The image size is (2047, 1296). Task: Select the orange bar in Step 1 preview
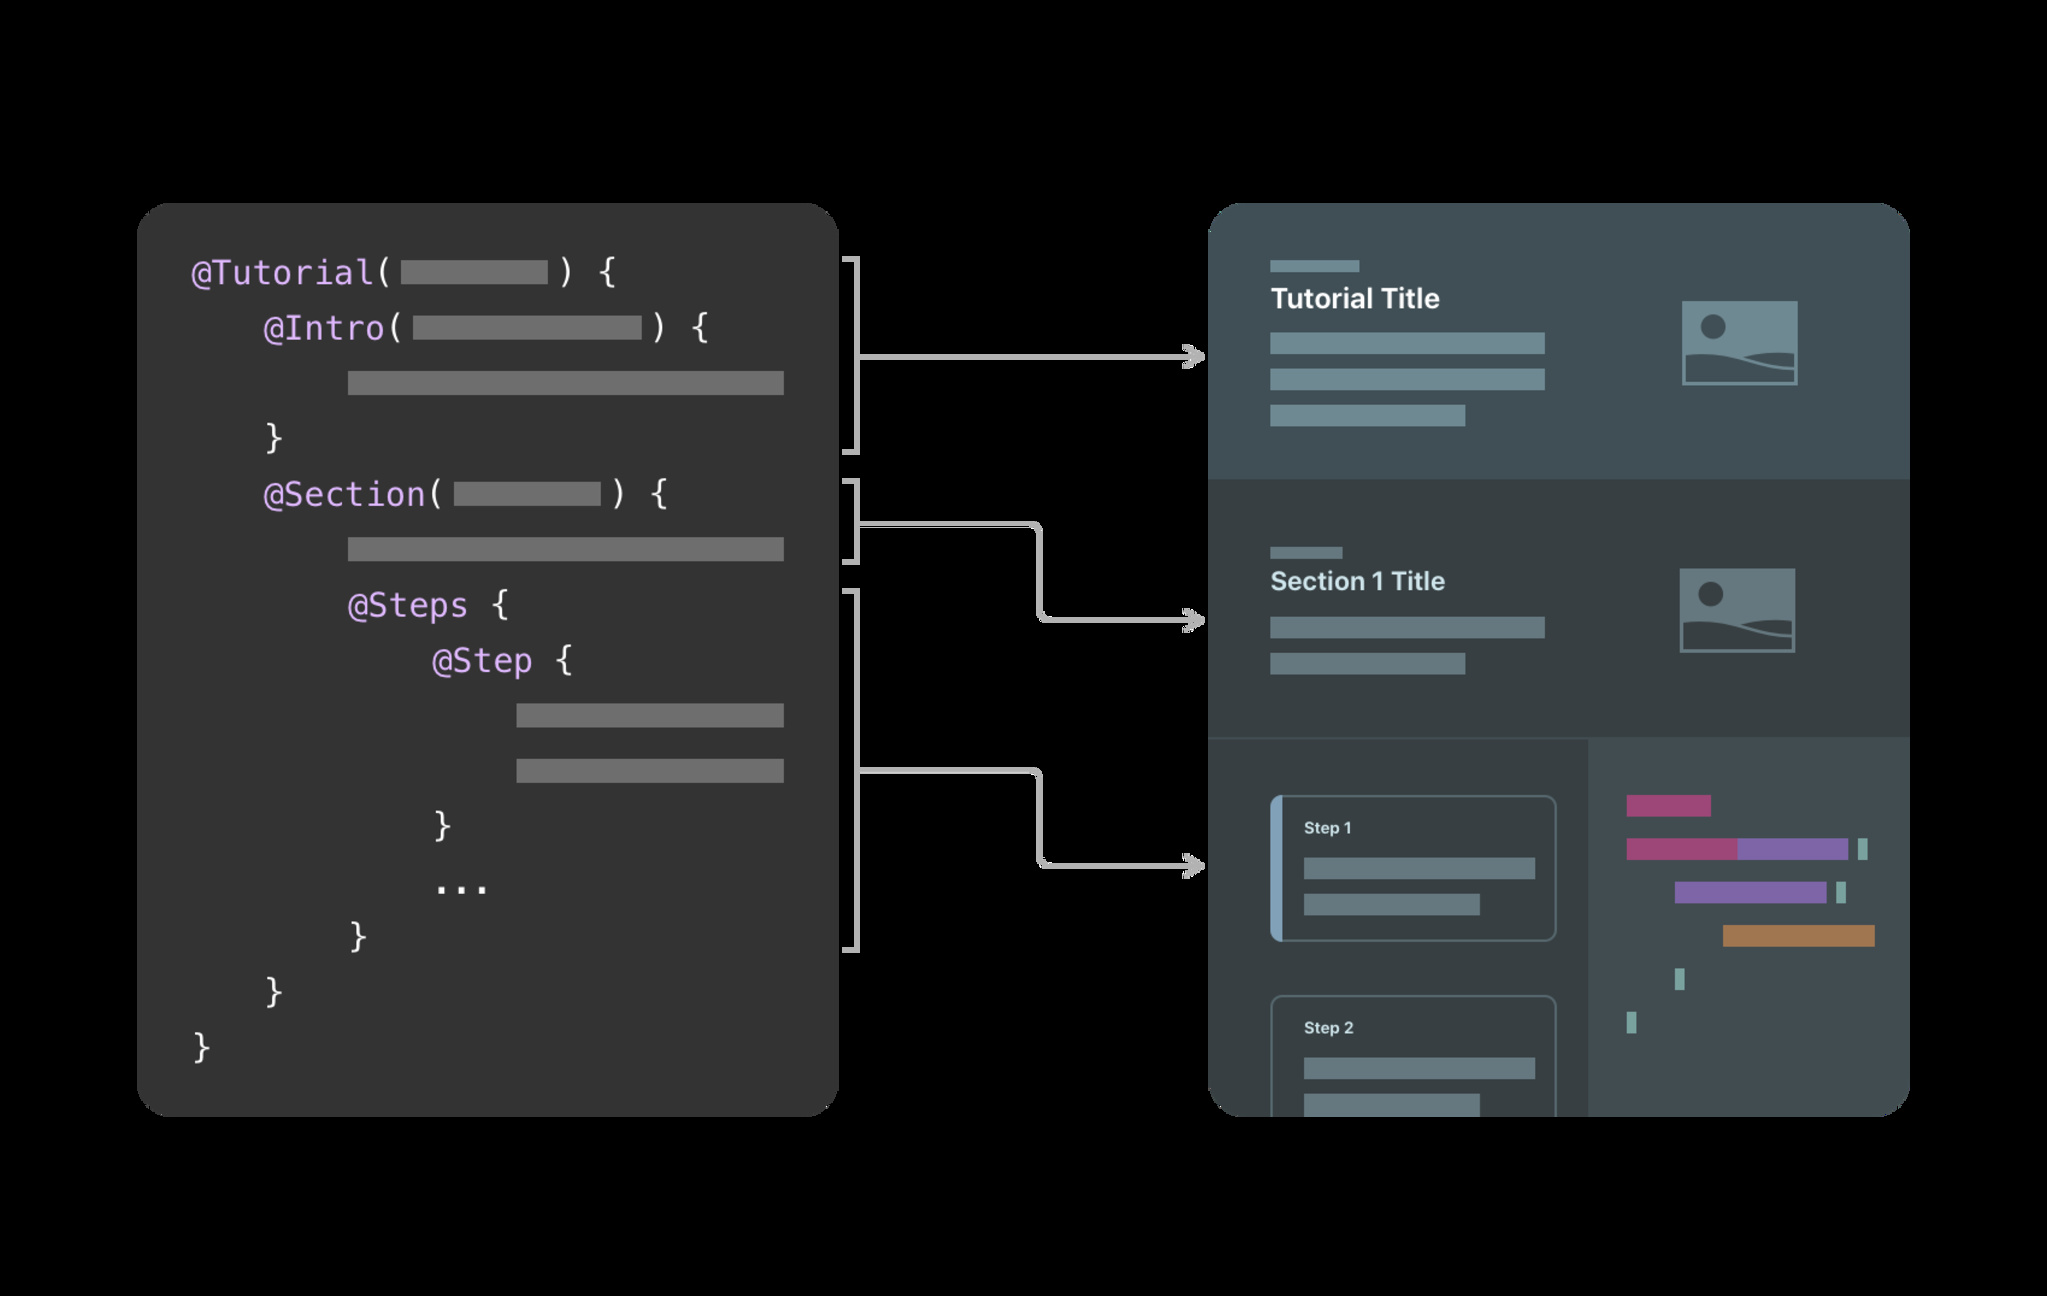coord(1796,928)
